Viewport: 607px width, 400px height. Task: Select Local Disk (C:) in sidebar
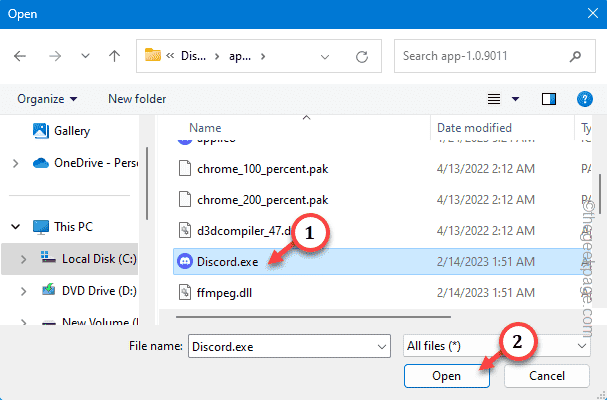pyautogui.click(x=99, y=259)
